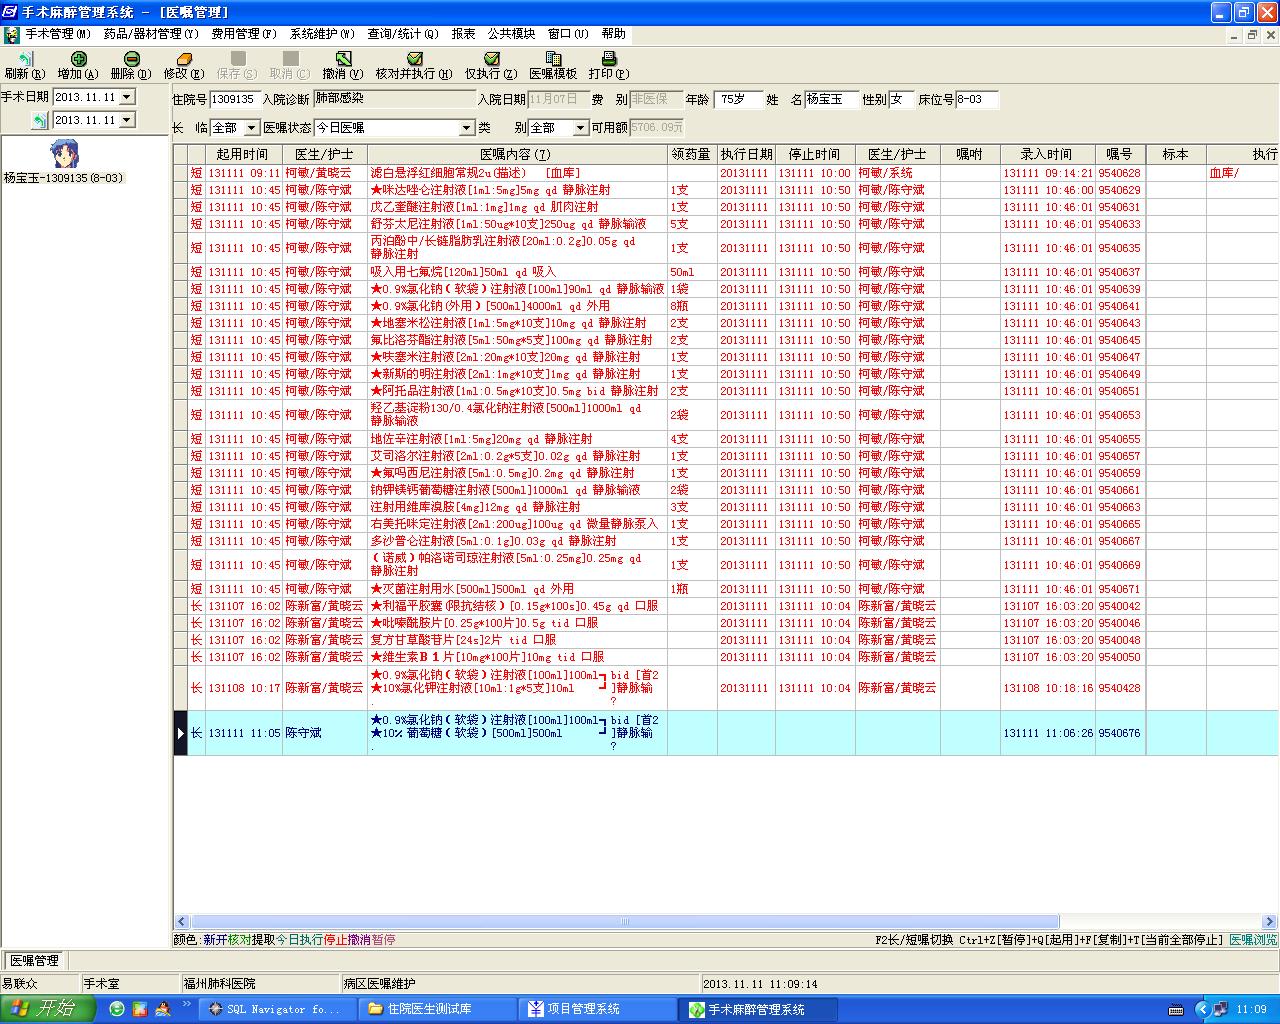The width and height of the screenshot is (1280, 1024).
Task: Click the 性别 女 field
Action: point(900,99)
